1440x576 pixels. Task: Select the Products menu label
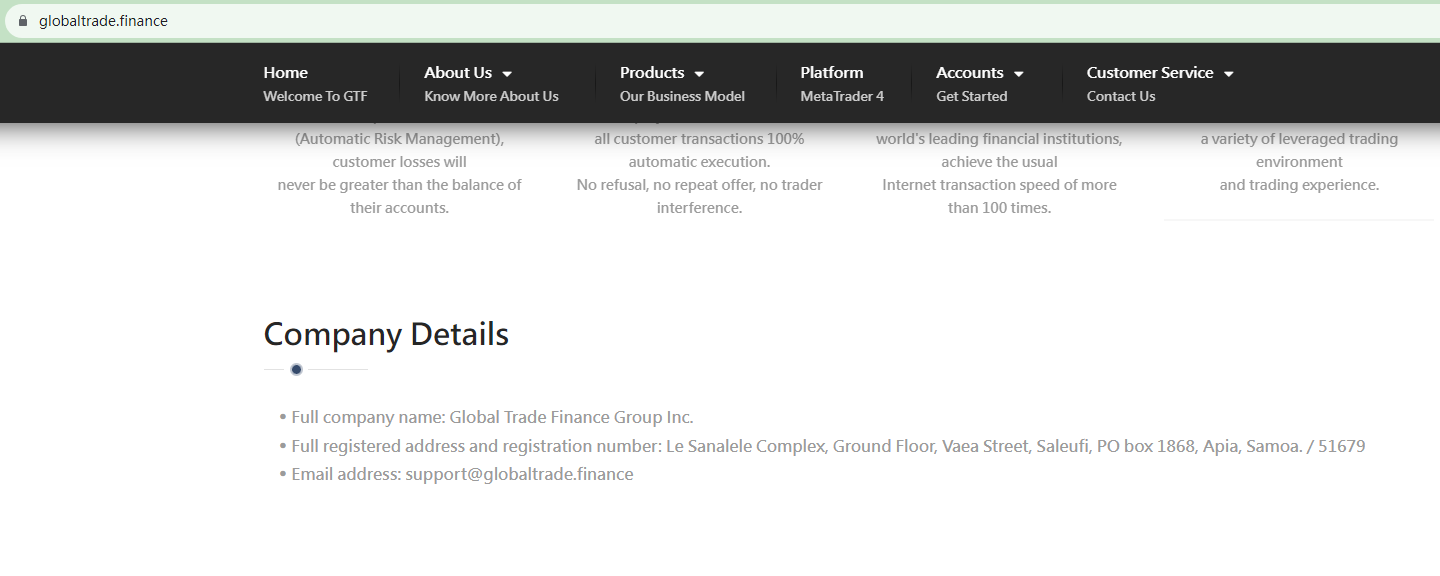[x=652, y=72]
